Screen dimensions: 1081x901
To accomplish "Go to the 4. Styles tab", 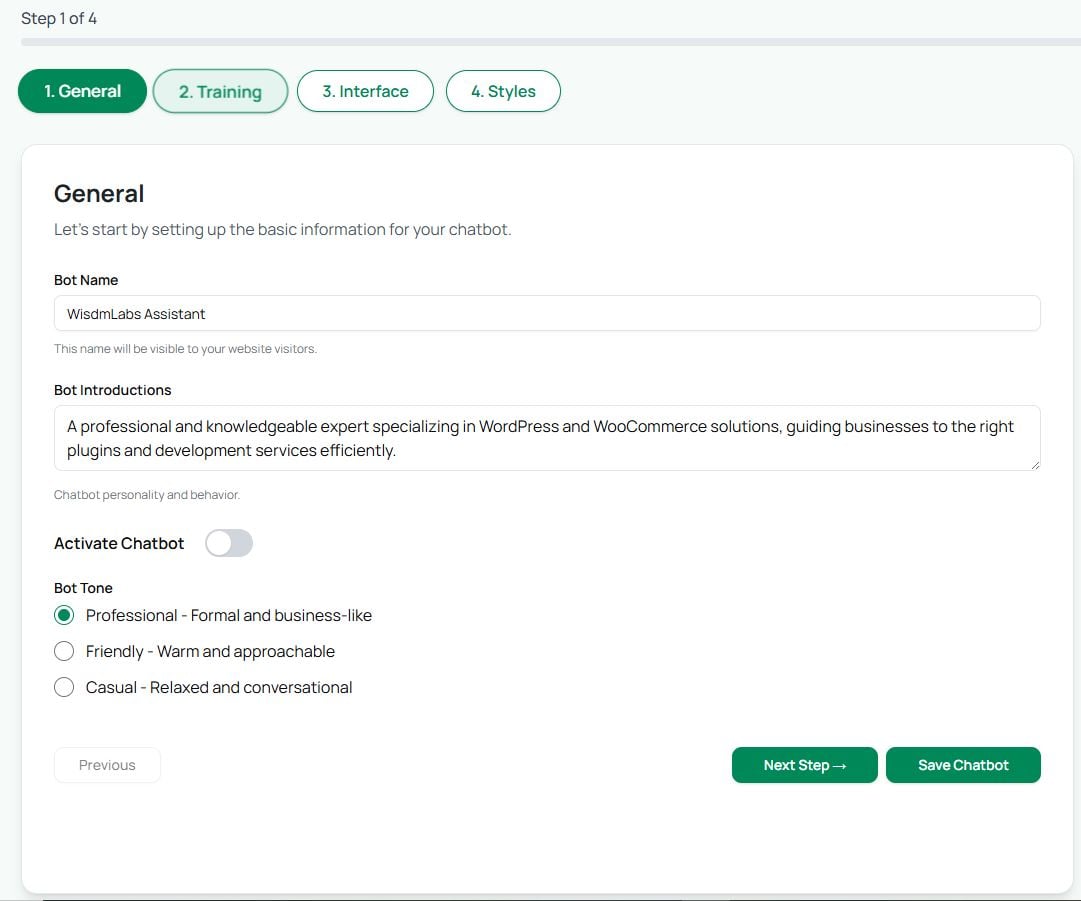I will point(503,91).
